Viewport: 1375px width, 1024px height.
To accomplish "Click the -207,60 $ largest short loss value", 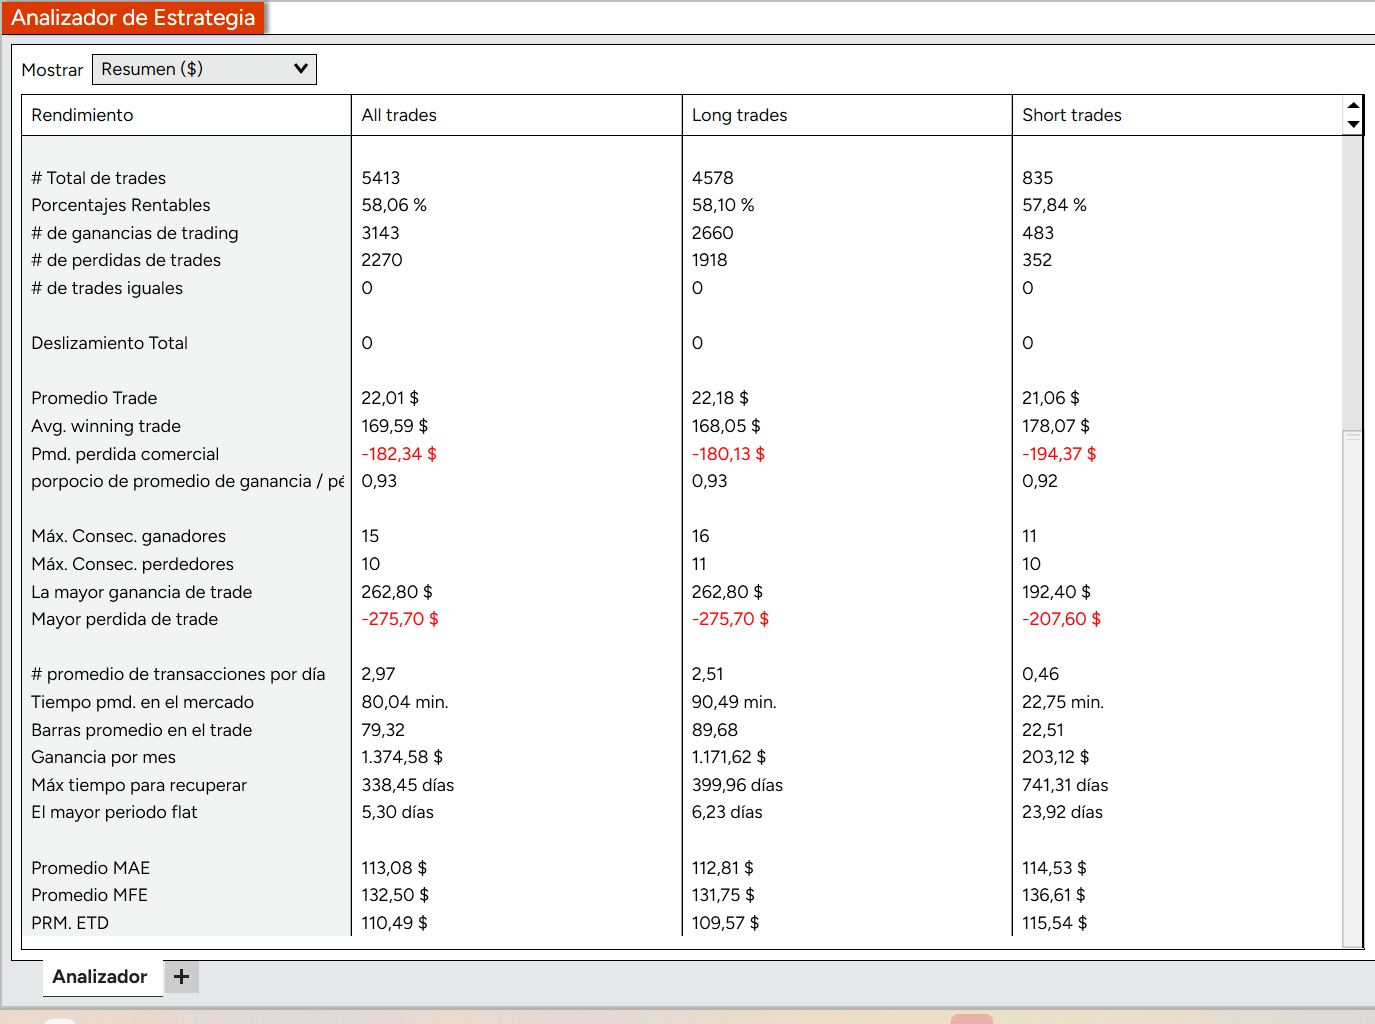I will coord(1061,619).
